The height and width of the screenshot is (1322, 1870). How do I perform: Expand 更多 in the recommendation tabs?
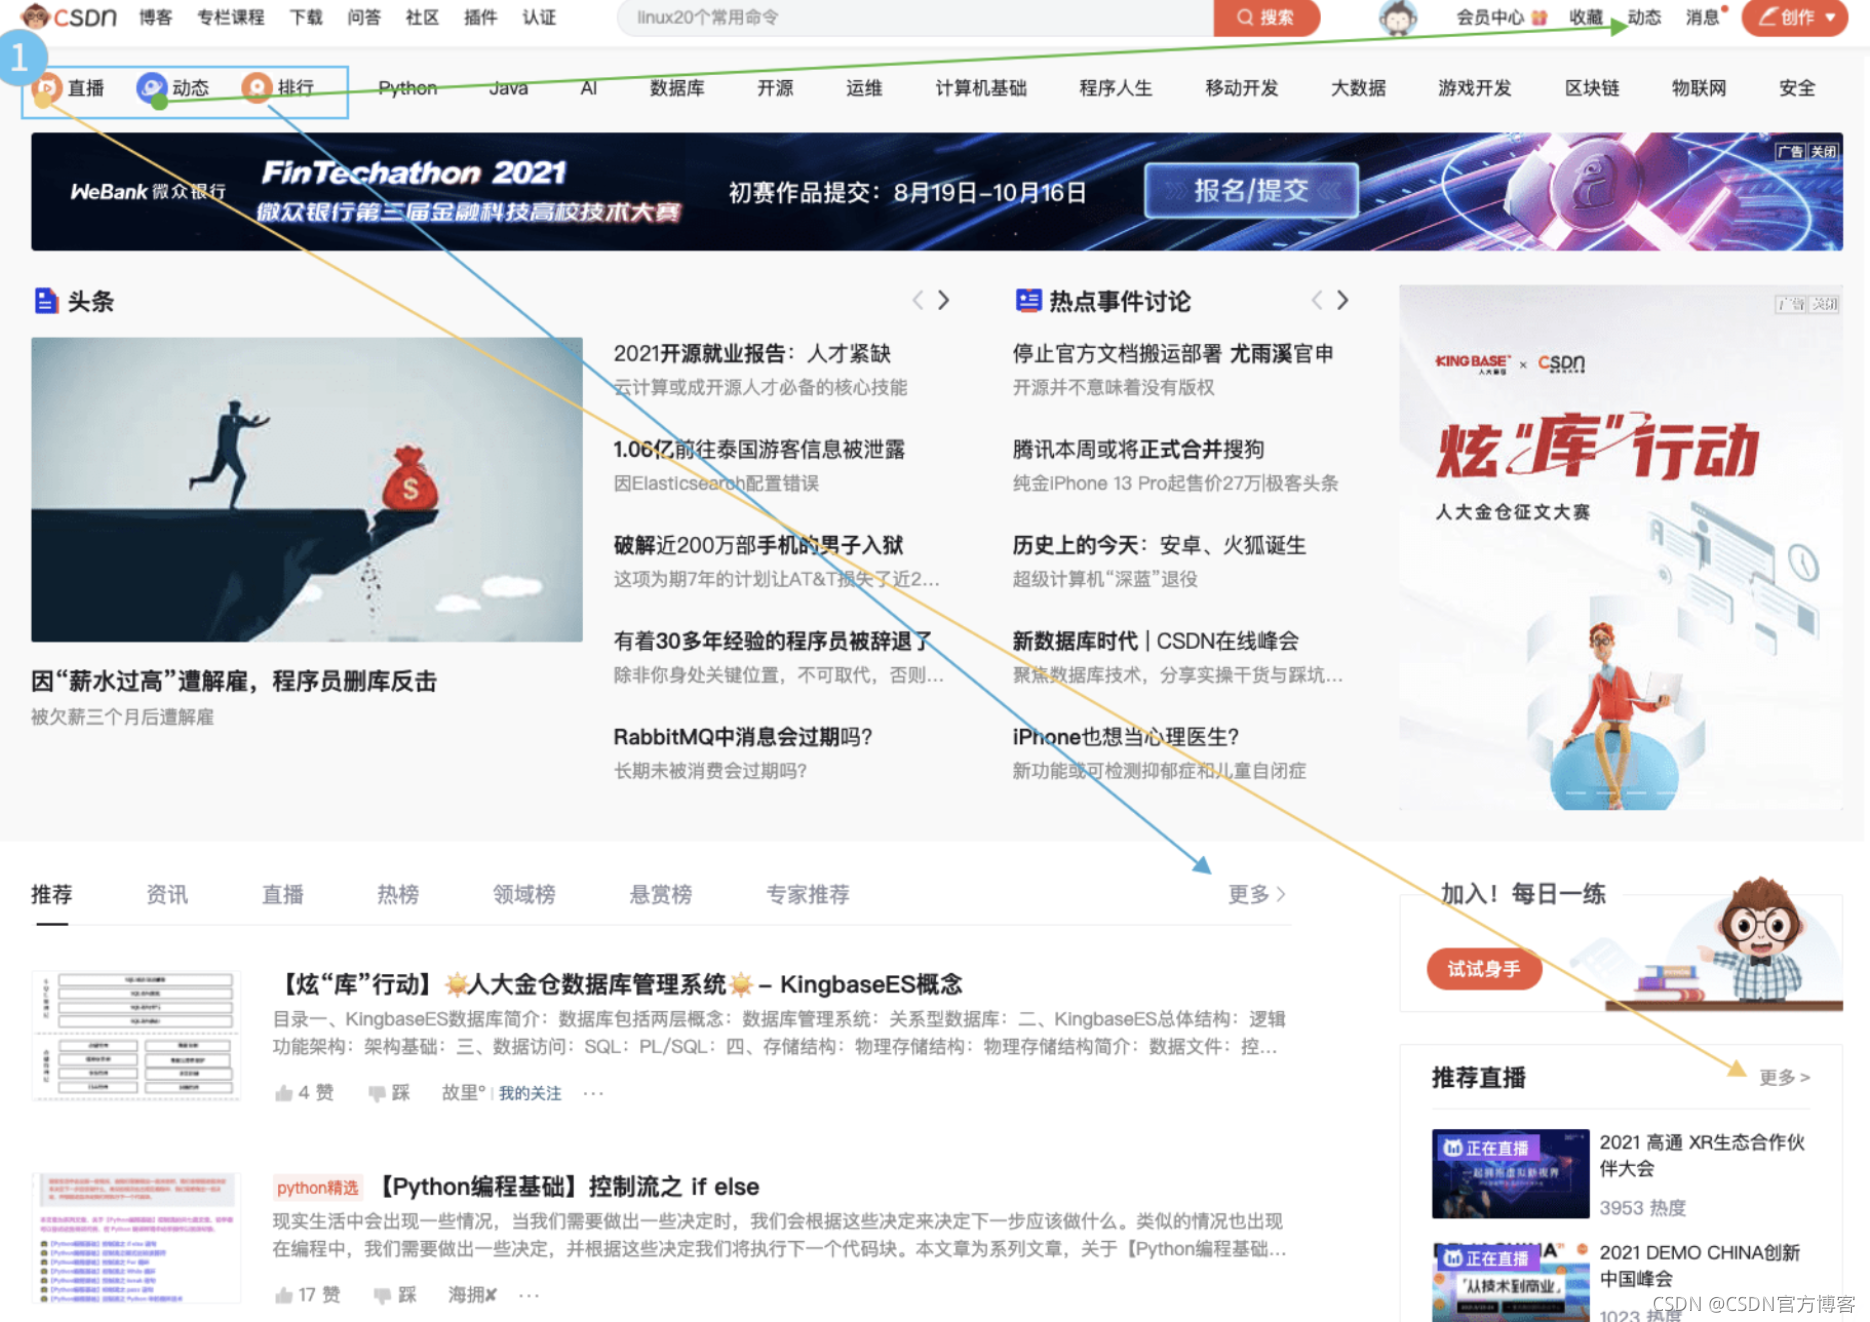coord(1257,894)
